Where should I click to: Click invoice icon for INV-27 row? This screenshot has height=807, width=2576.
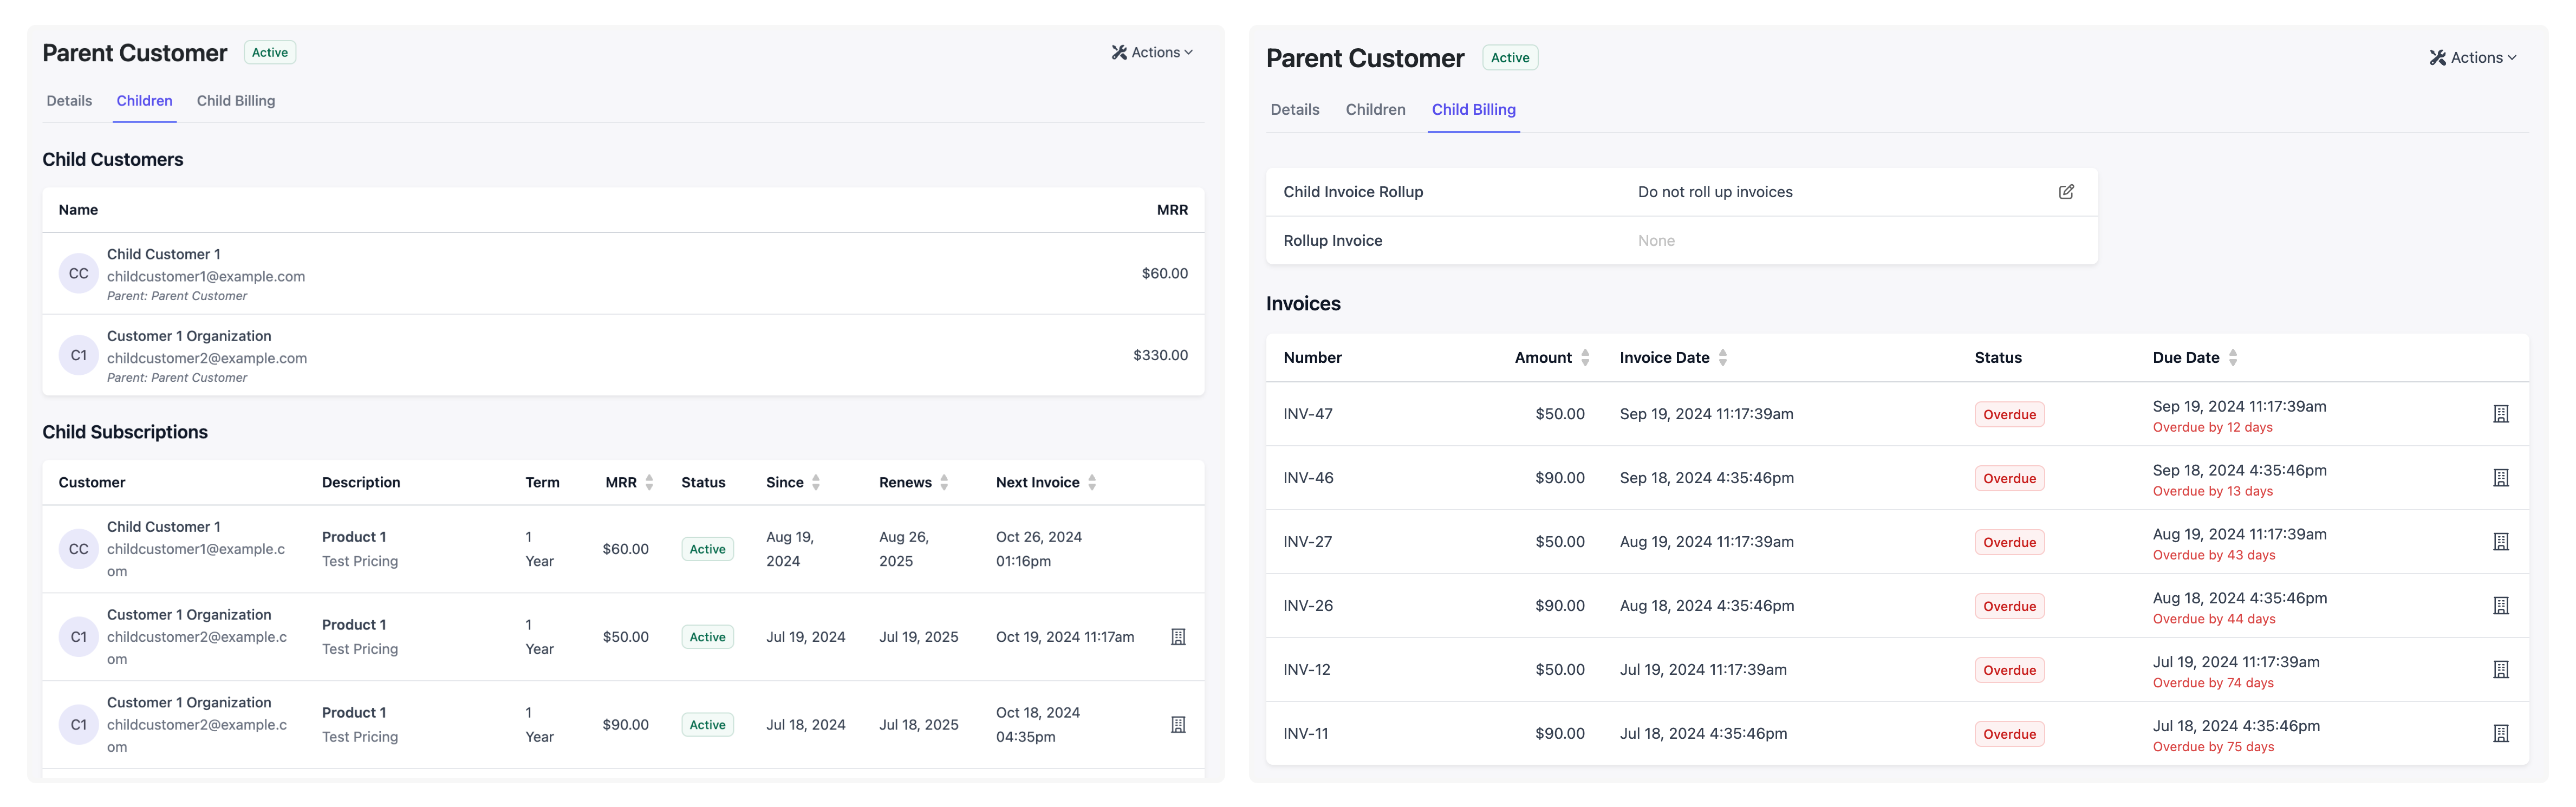(x=2500, y=542)
